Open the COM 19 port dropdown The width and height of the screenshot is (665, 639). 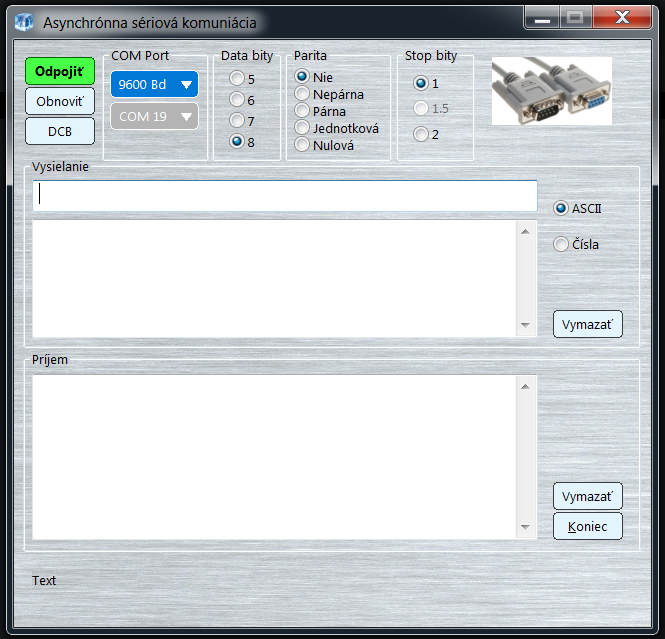(x=155, y=116)
